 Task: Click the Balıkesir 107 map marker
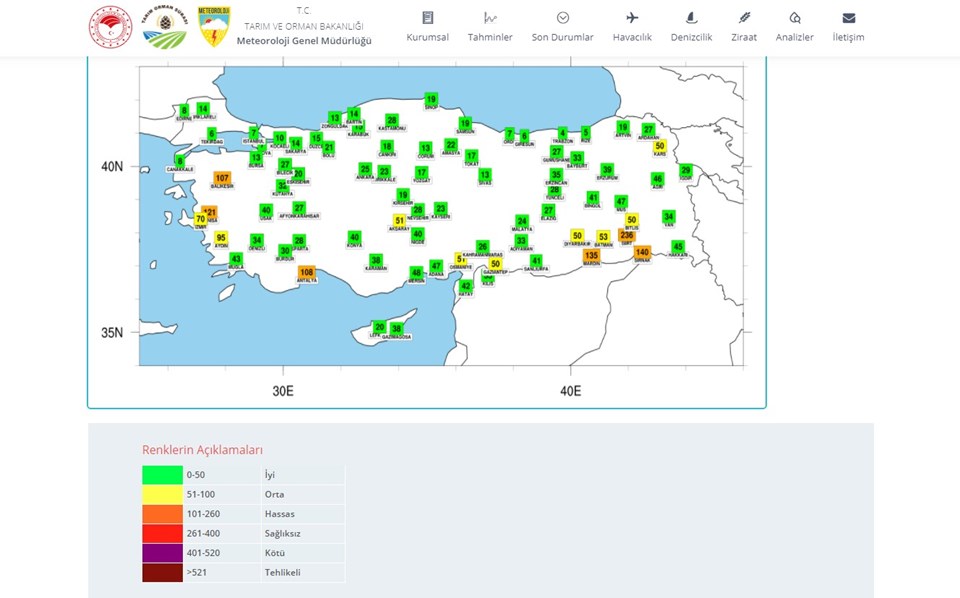pyautogui.click(x=222, y=178)
